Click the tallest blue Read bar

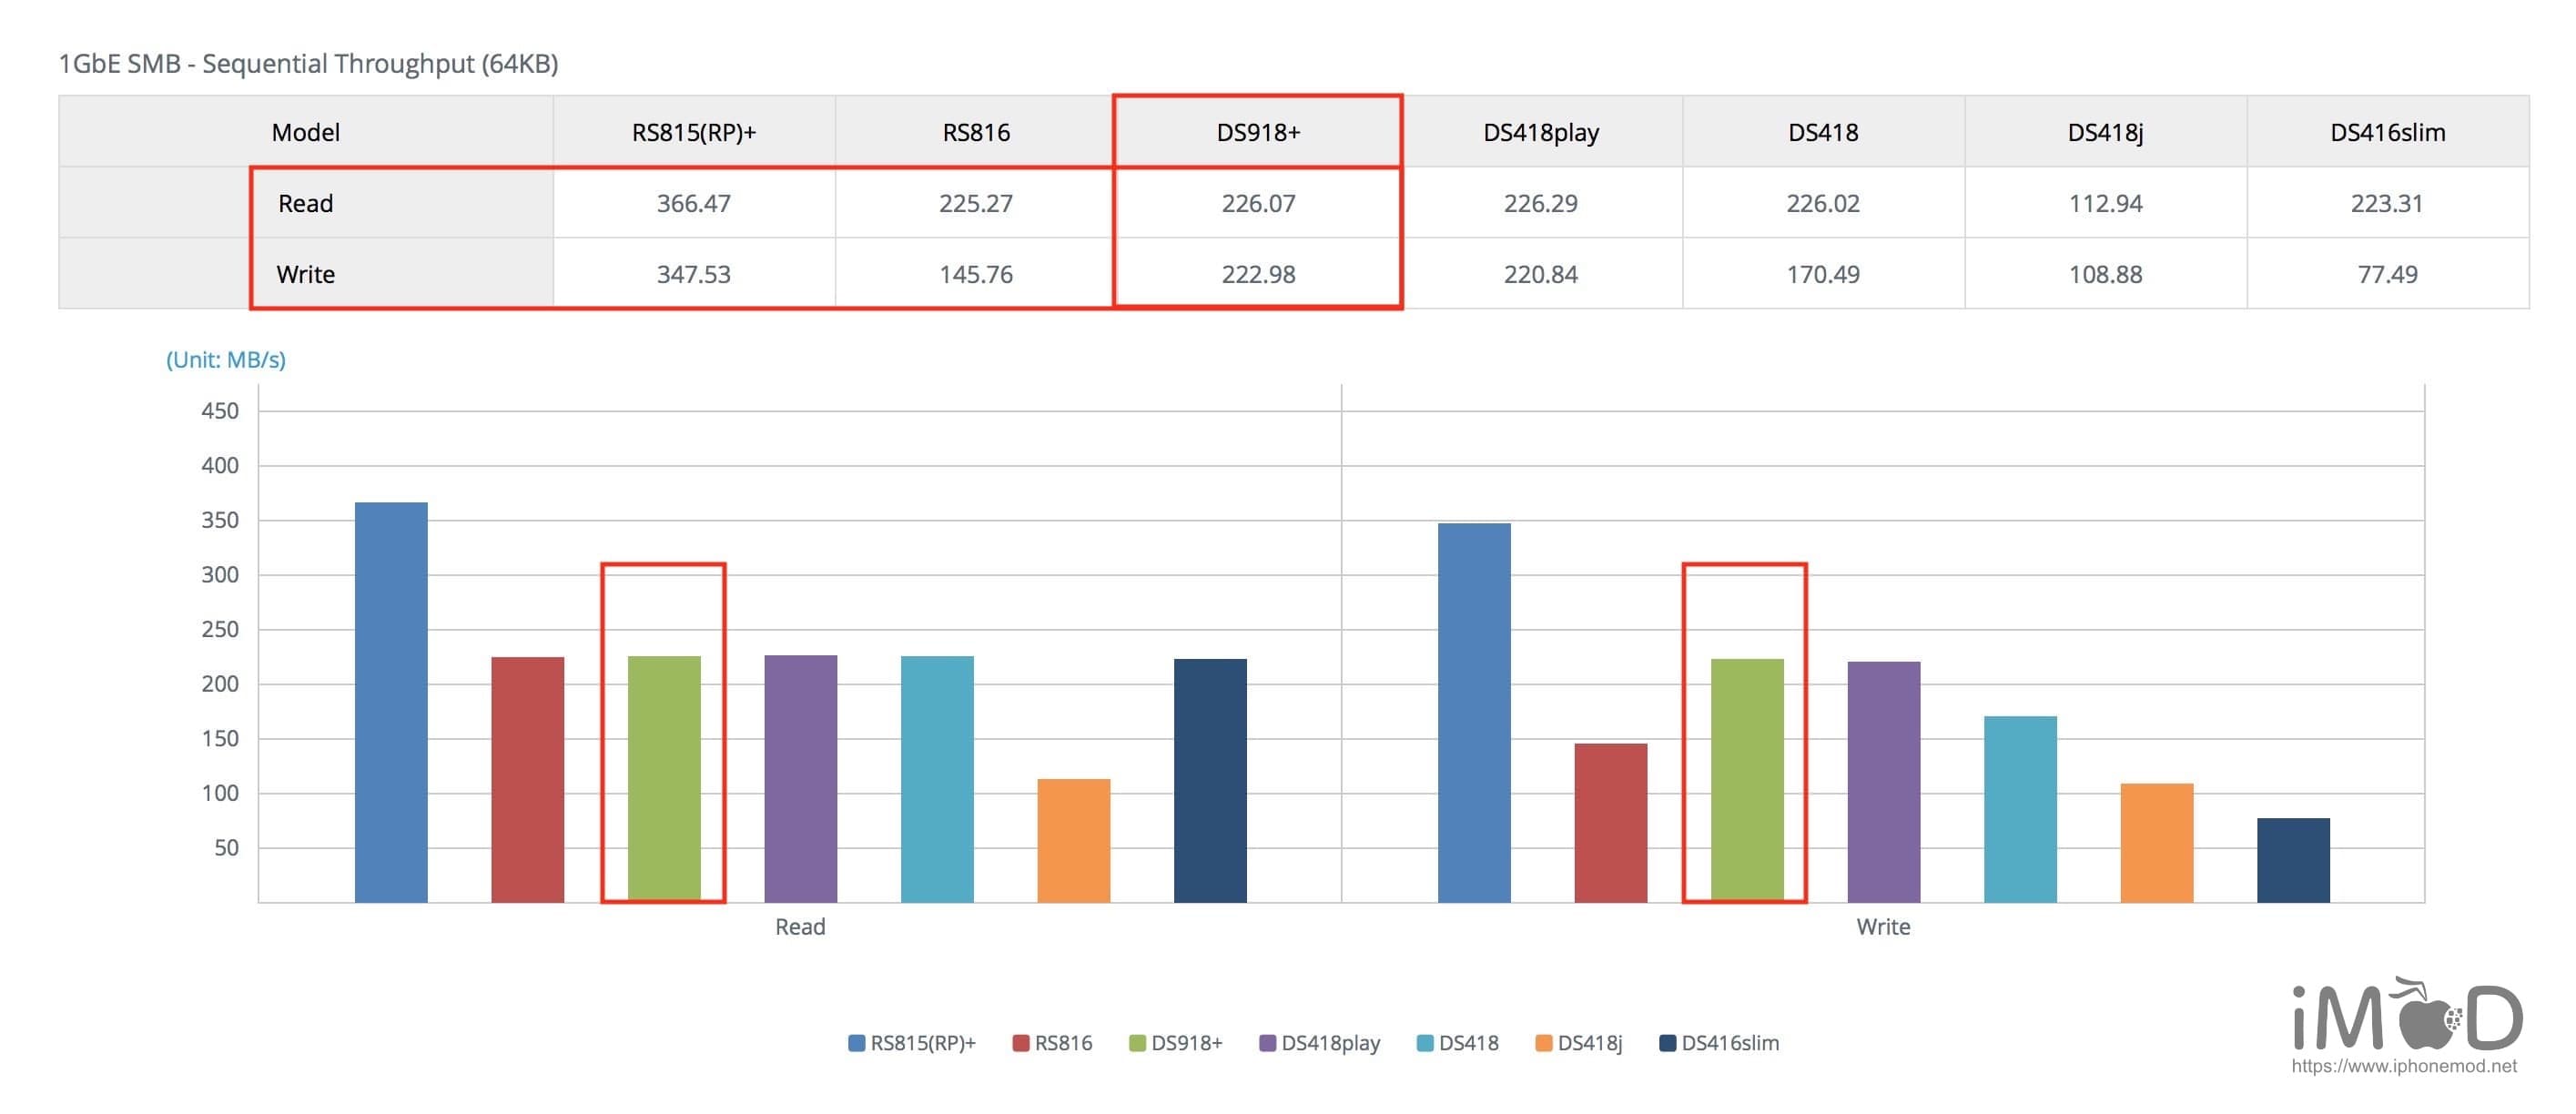[x=391, y=700]
